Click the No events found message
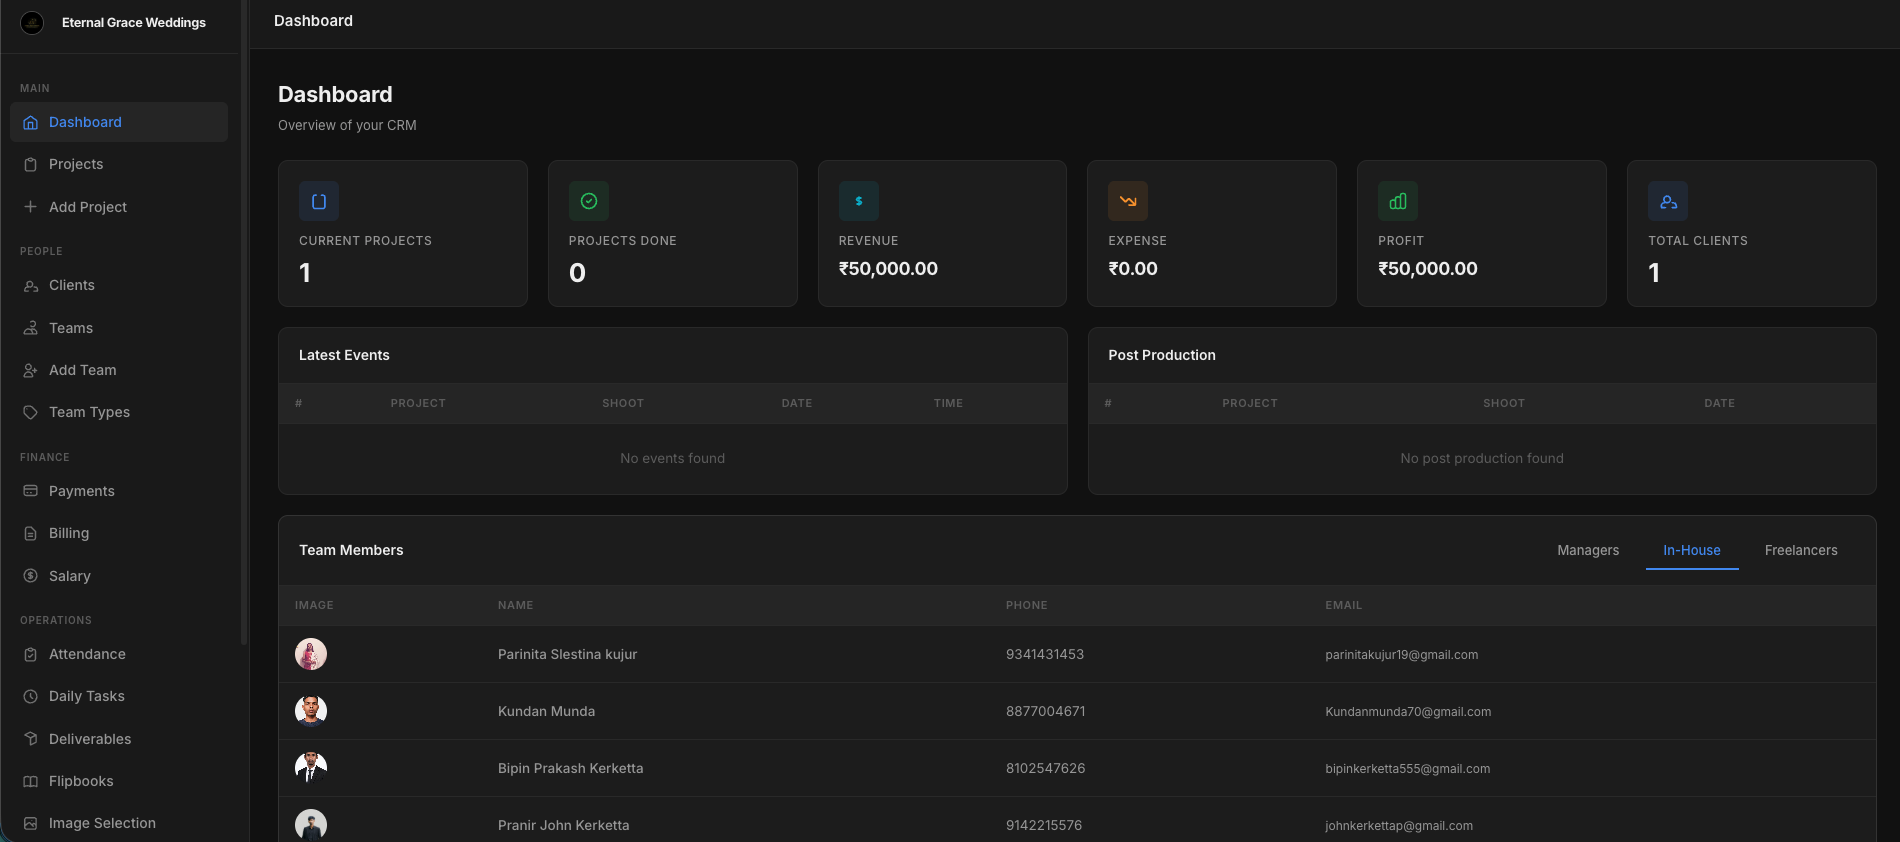 672,458
